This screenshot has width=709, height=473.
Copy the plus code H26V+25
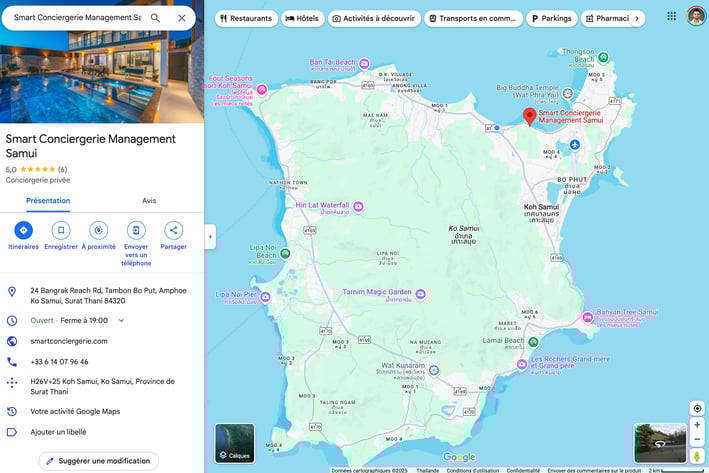[103, 386]
